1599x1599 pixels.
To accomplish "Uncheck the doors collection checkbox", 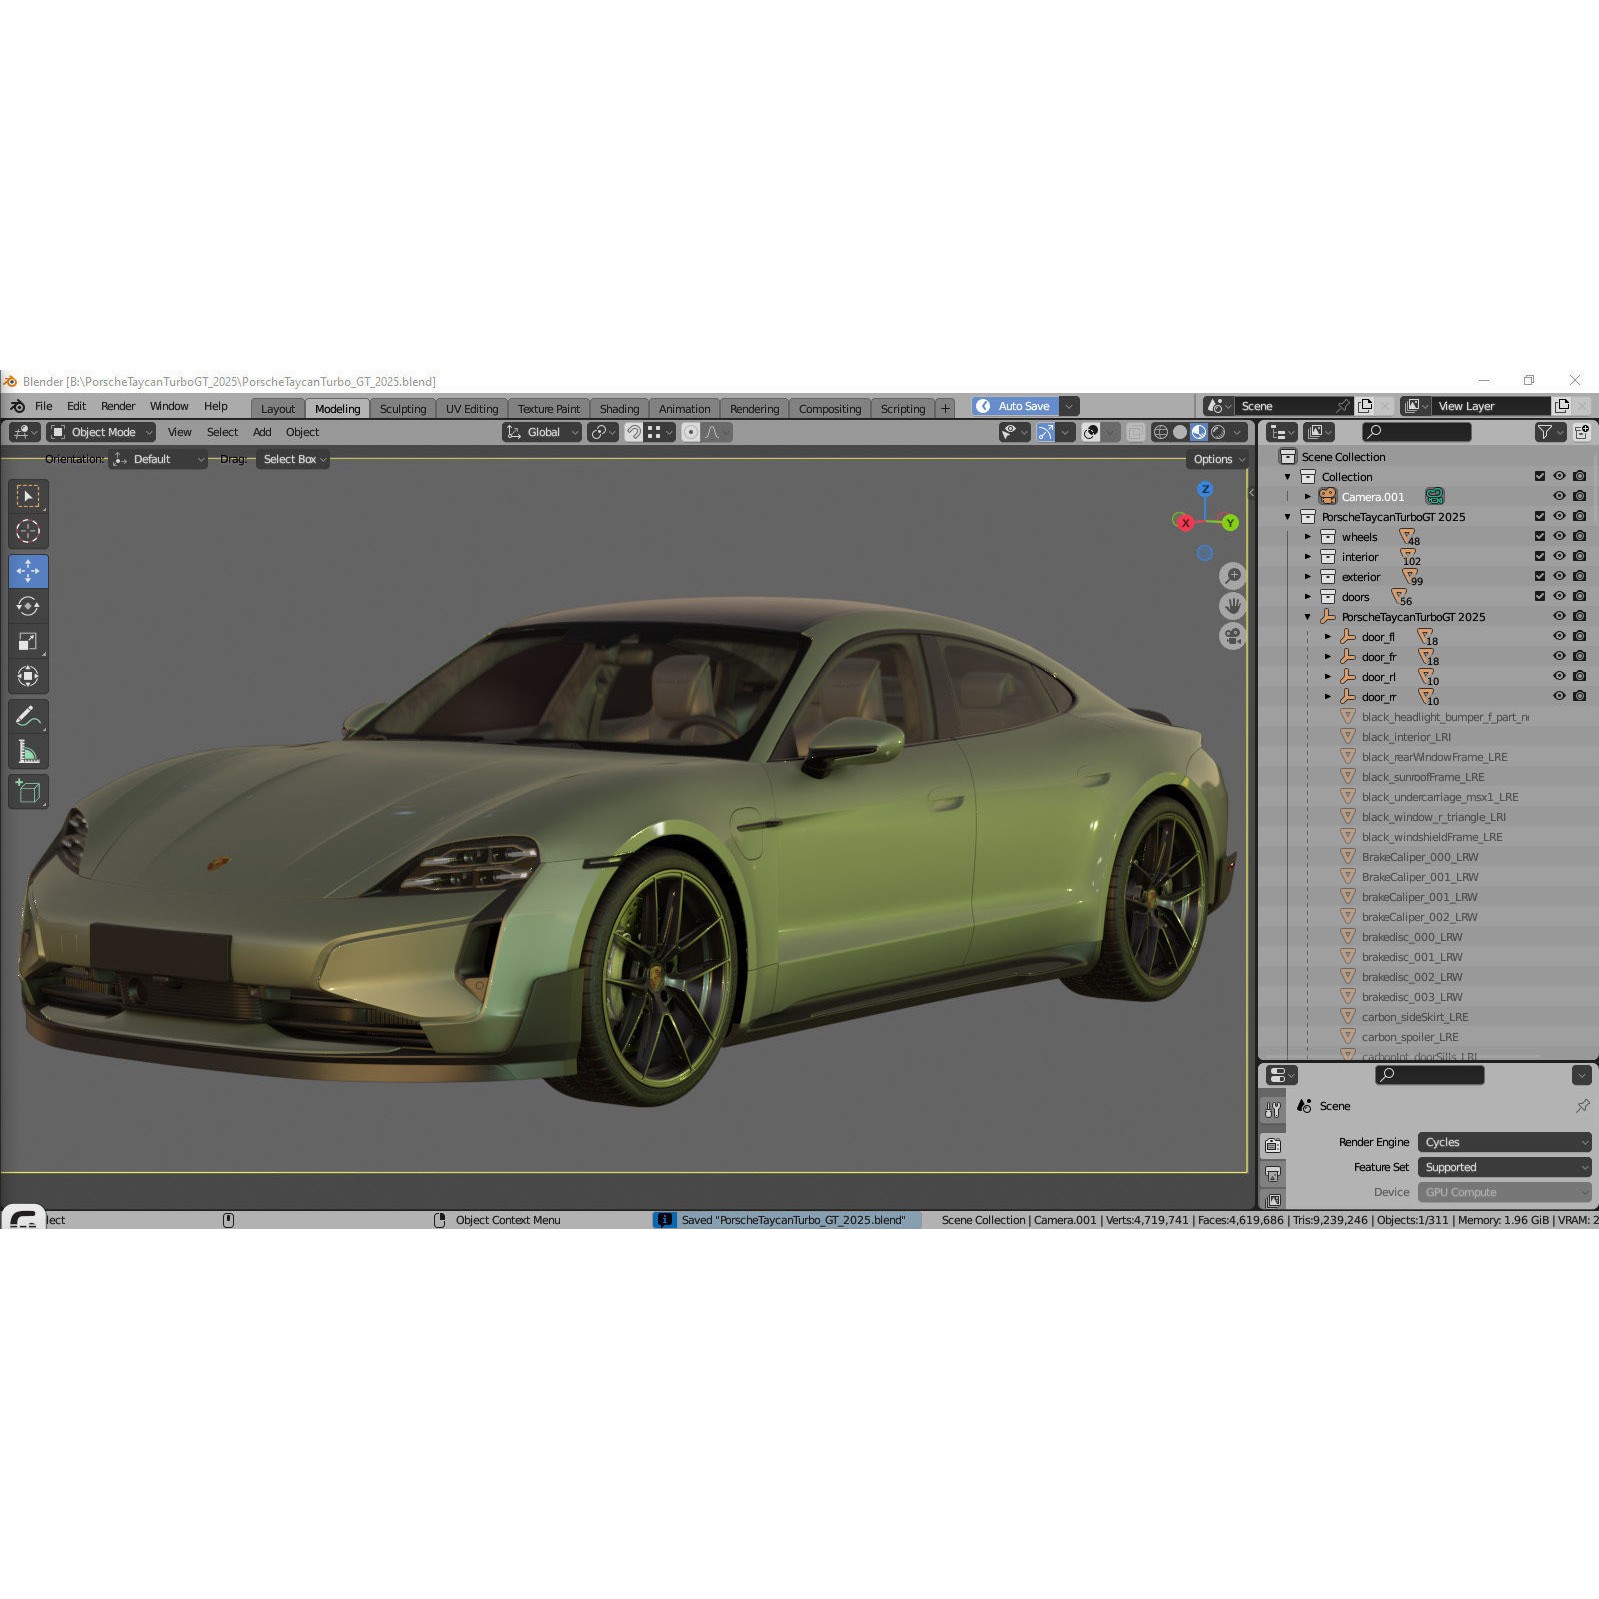I will pos(1540,597).
